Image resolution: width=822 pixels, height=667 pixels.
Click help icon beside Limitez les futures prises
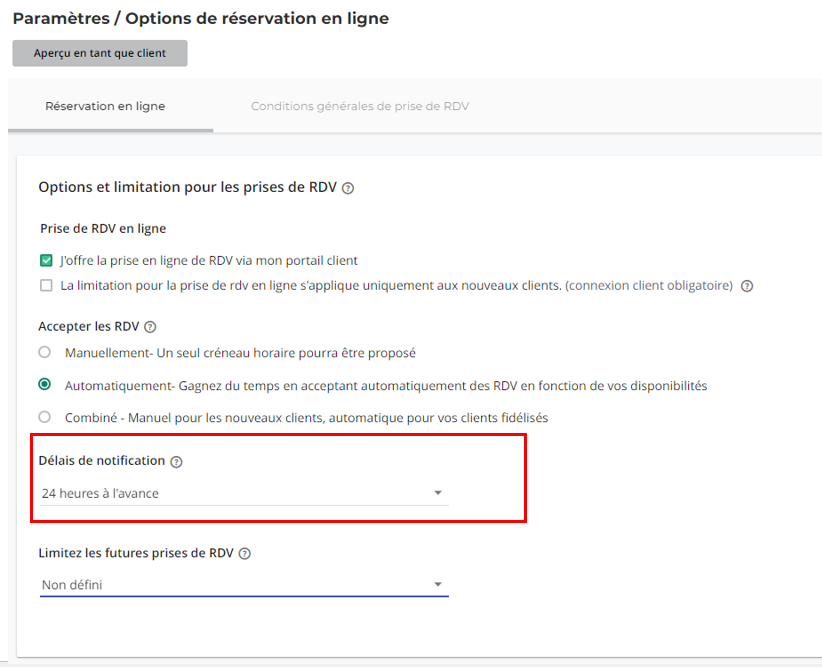coord(245,554)
